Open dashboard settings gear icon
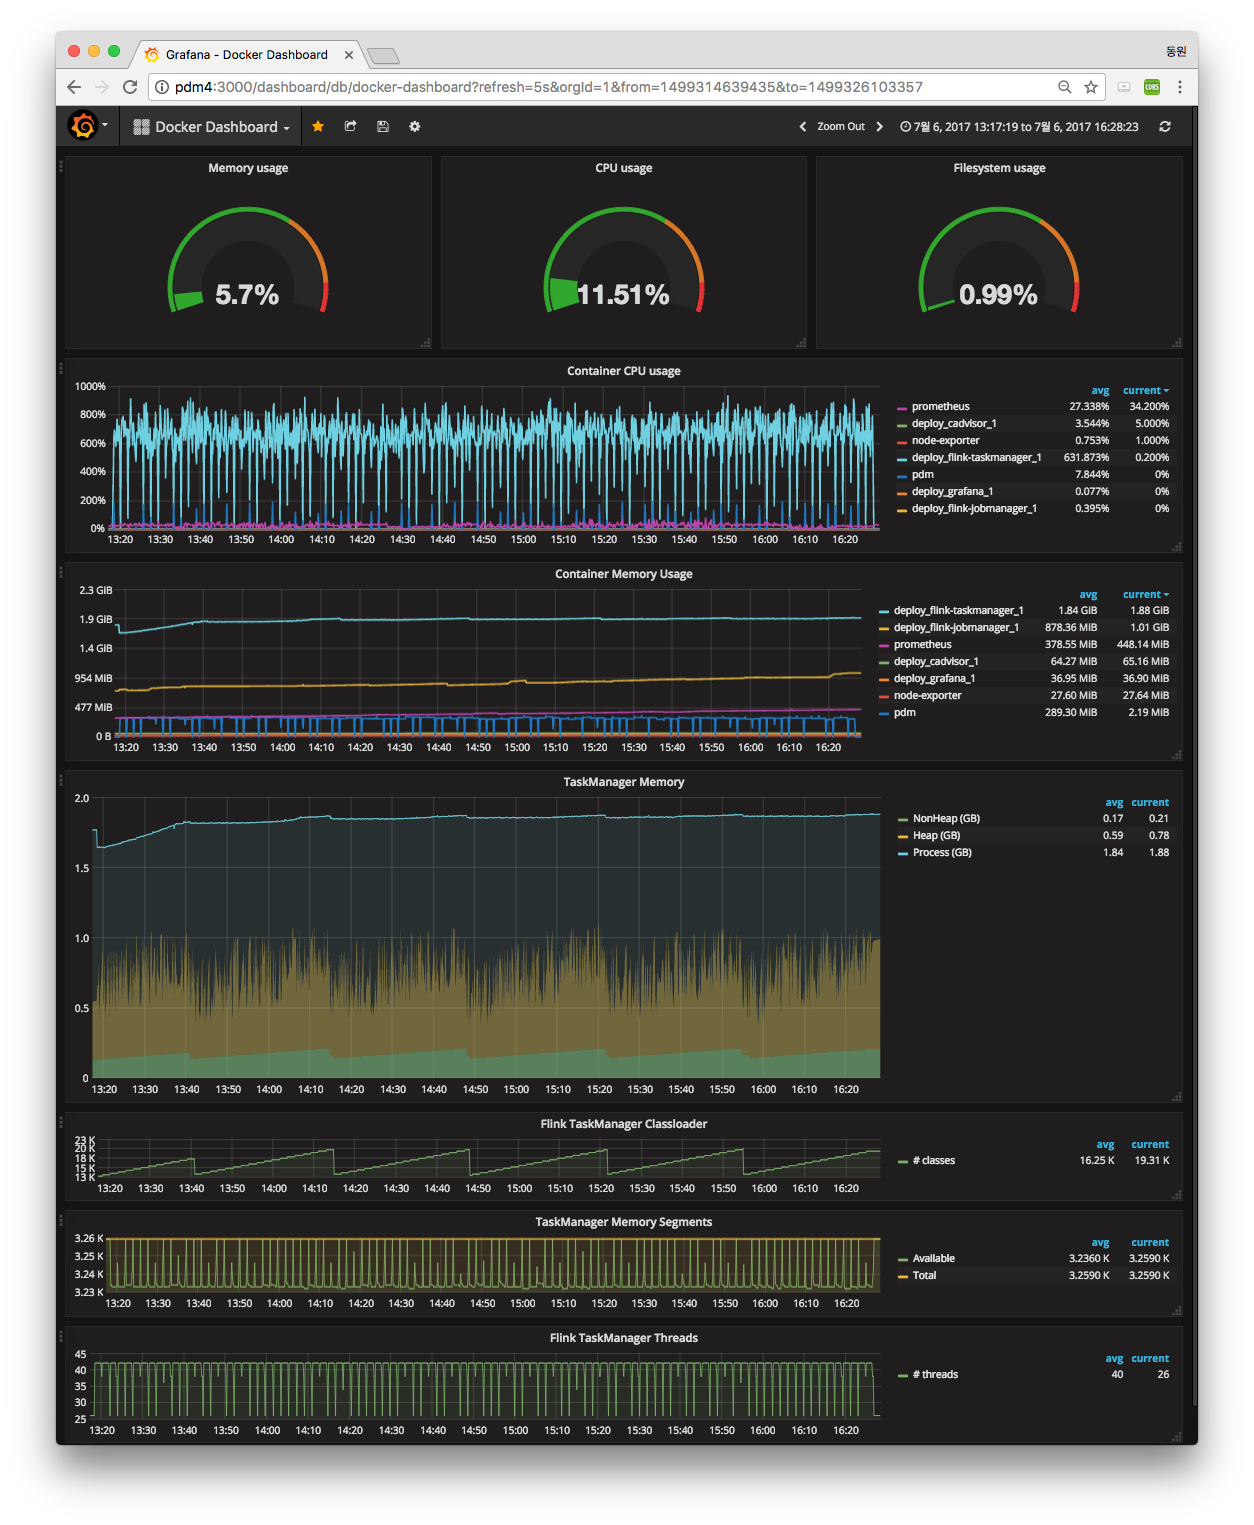Screen dimensions: 1254x1525 [x=414, y=126]
